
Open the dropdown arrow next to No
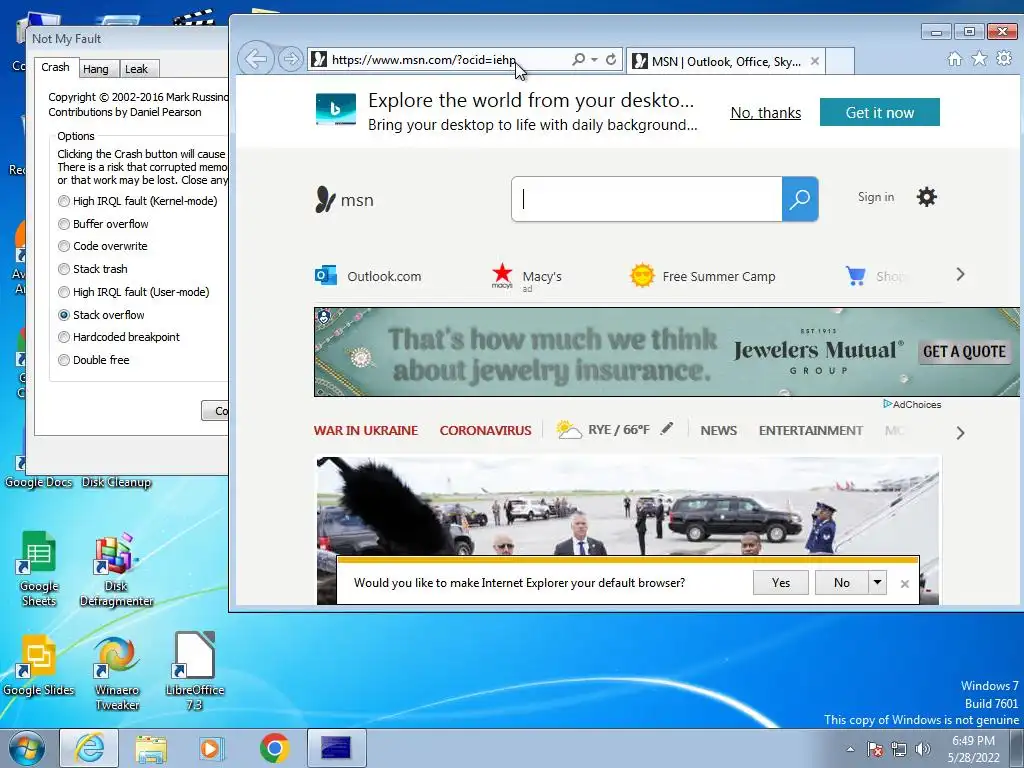click(877, 582)
